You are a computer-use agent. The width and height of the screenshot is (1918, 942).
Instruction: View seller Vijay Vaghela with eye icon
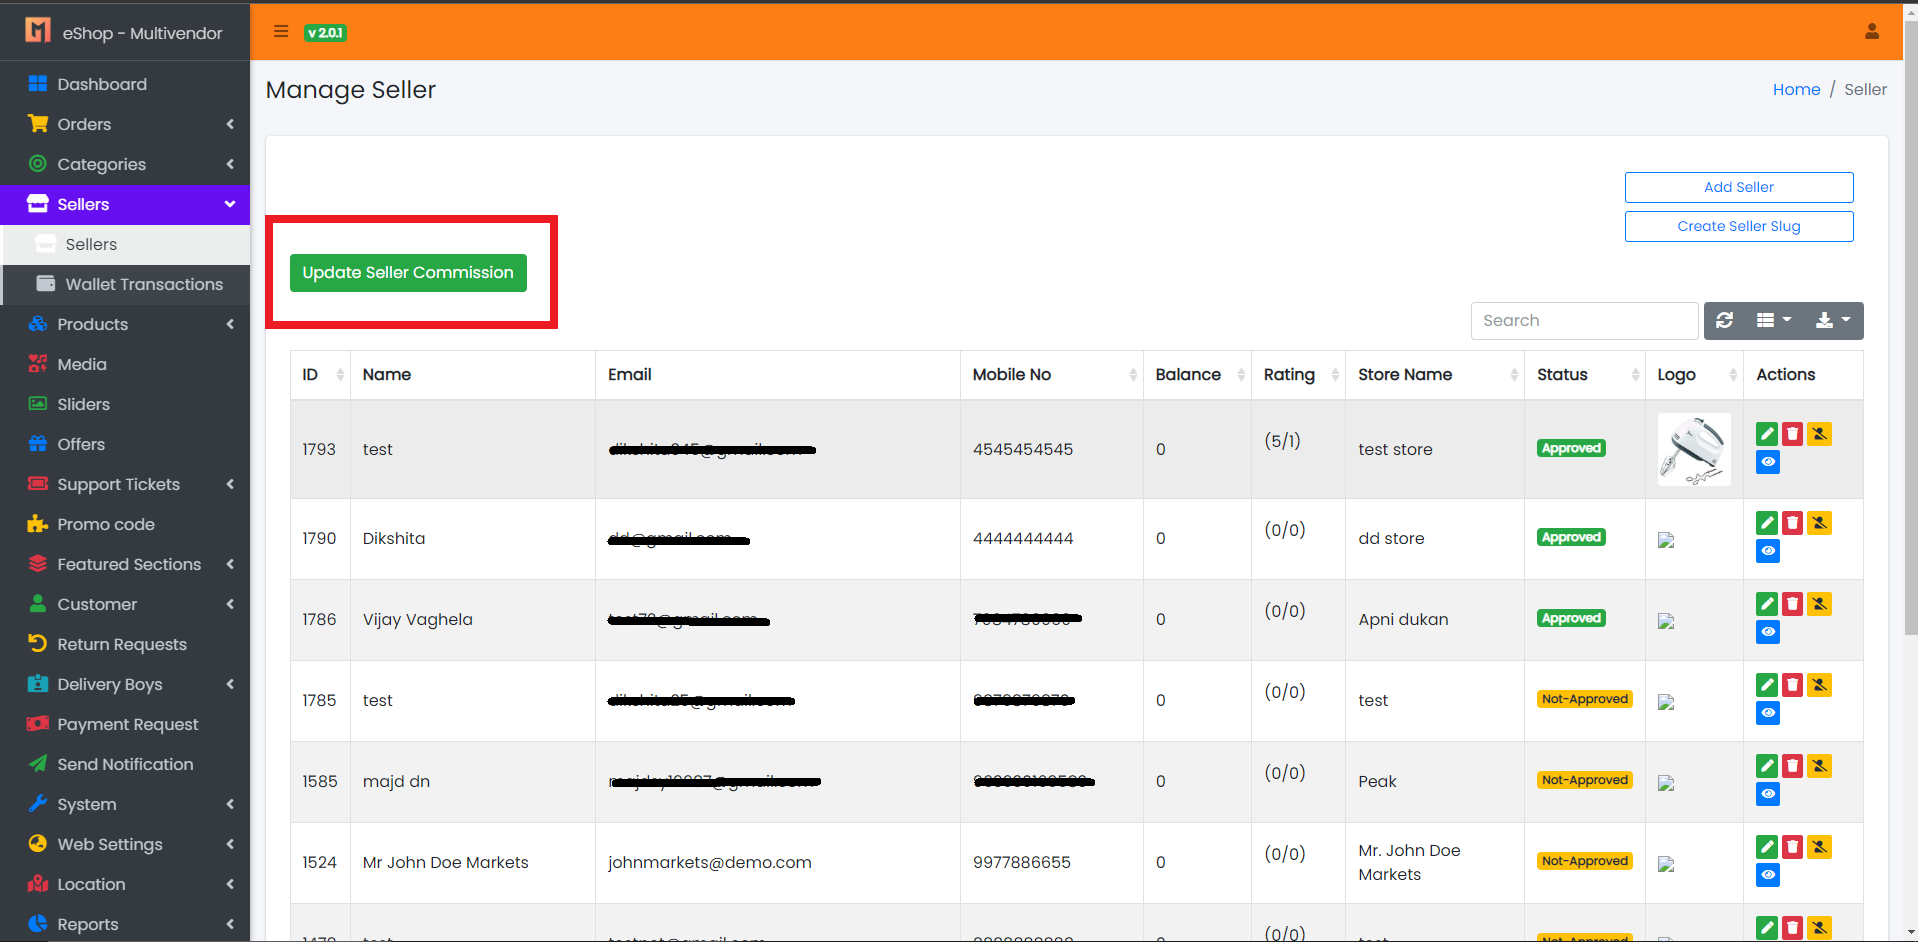[1768, 632]
